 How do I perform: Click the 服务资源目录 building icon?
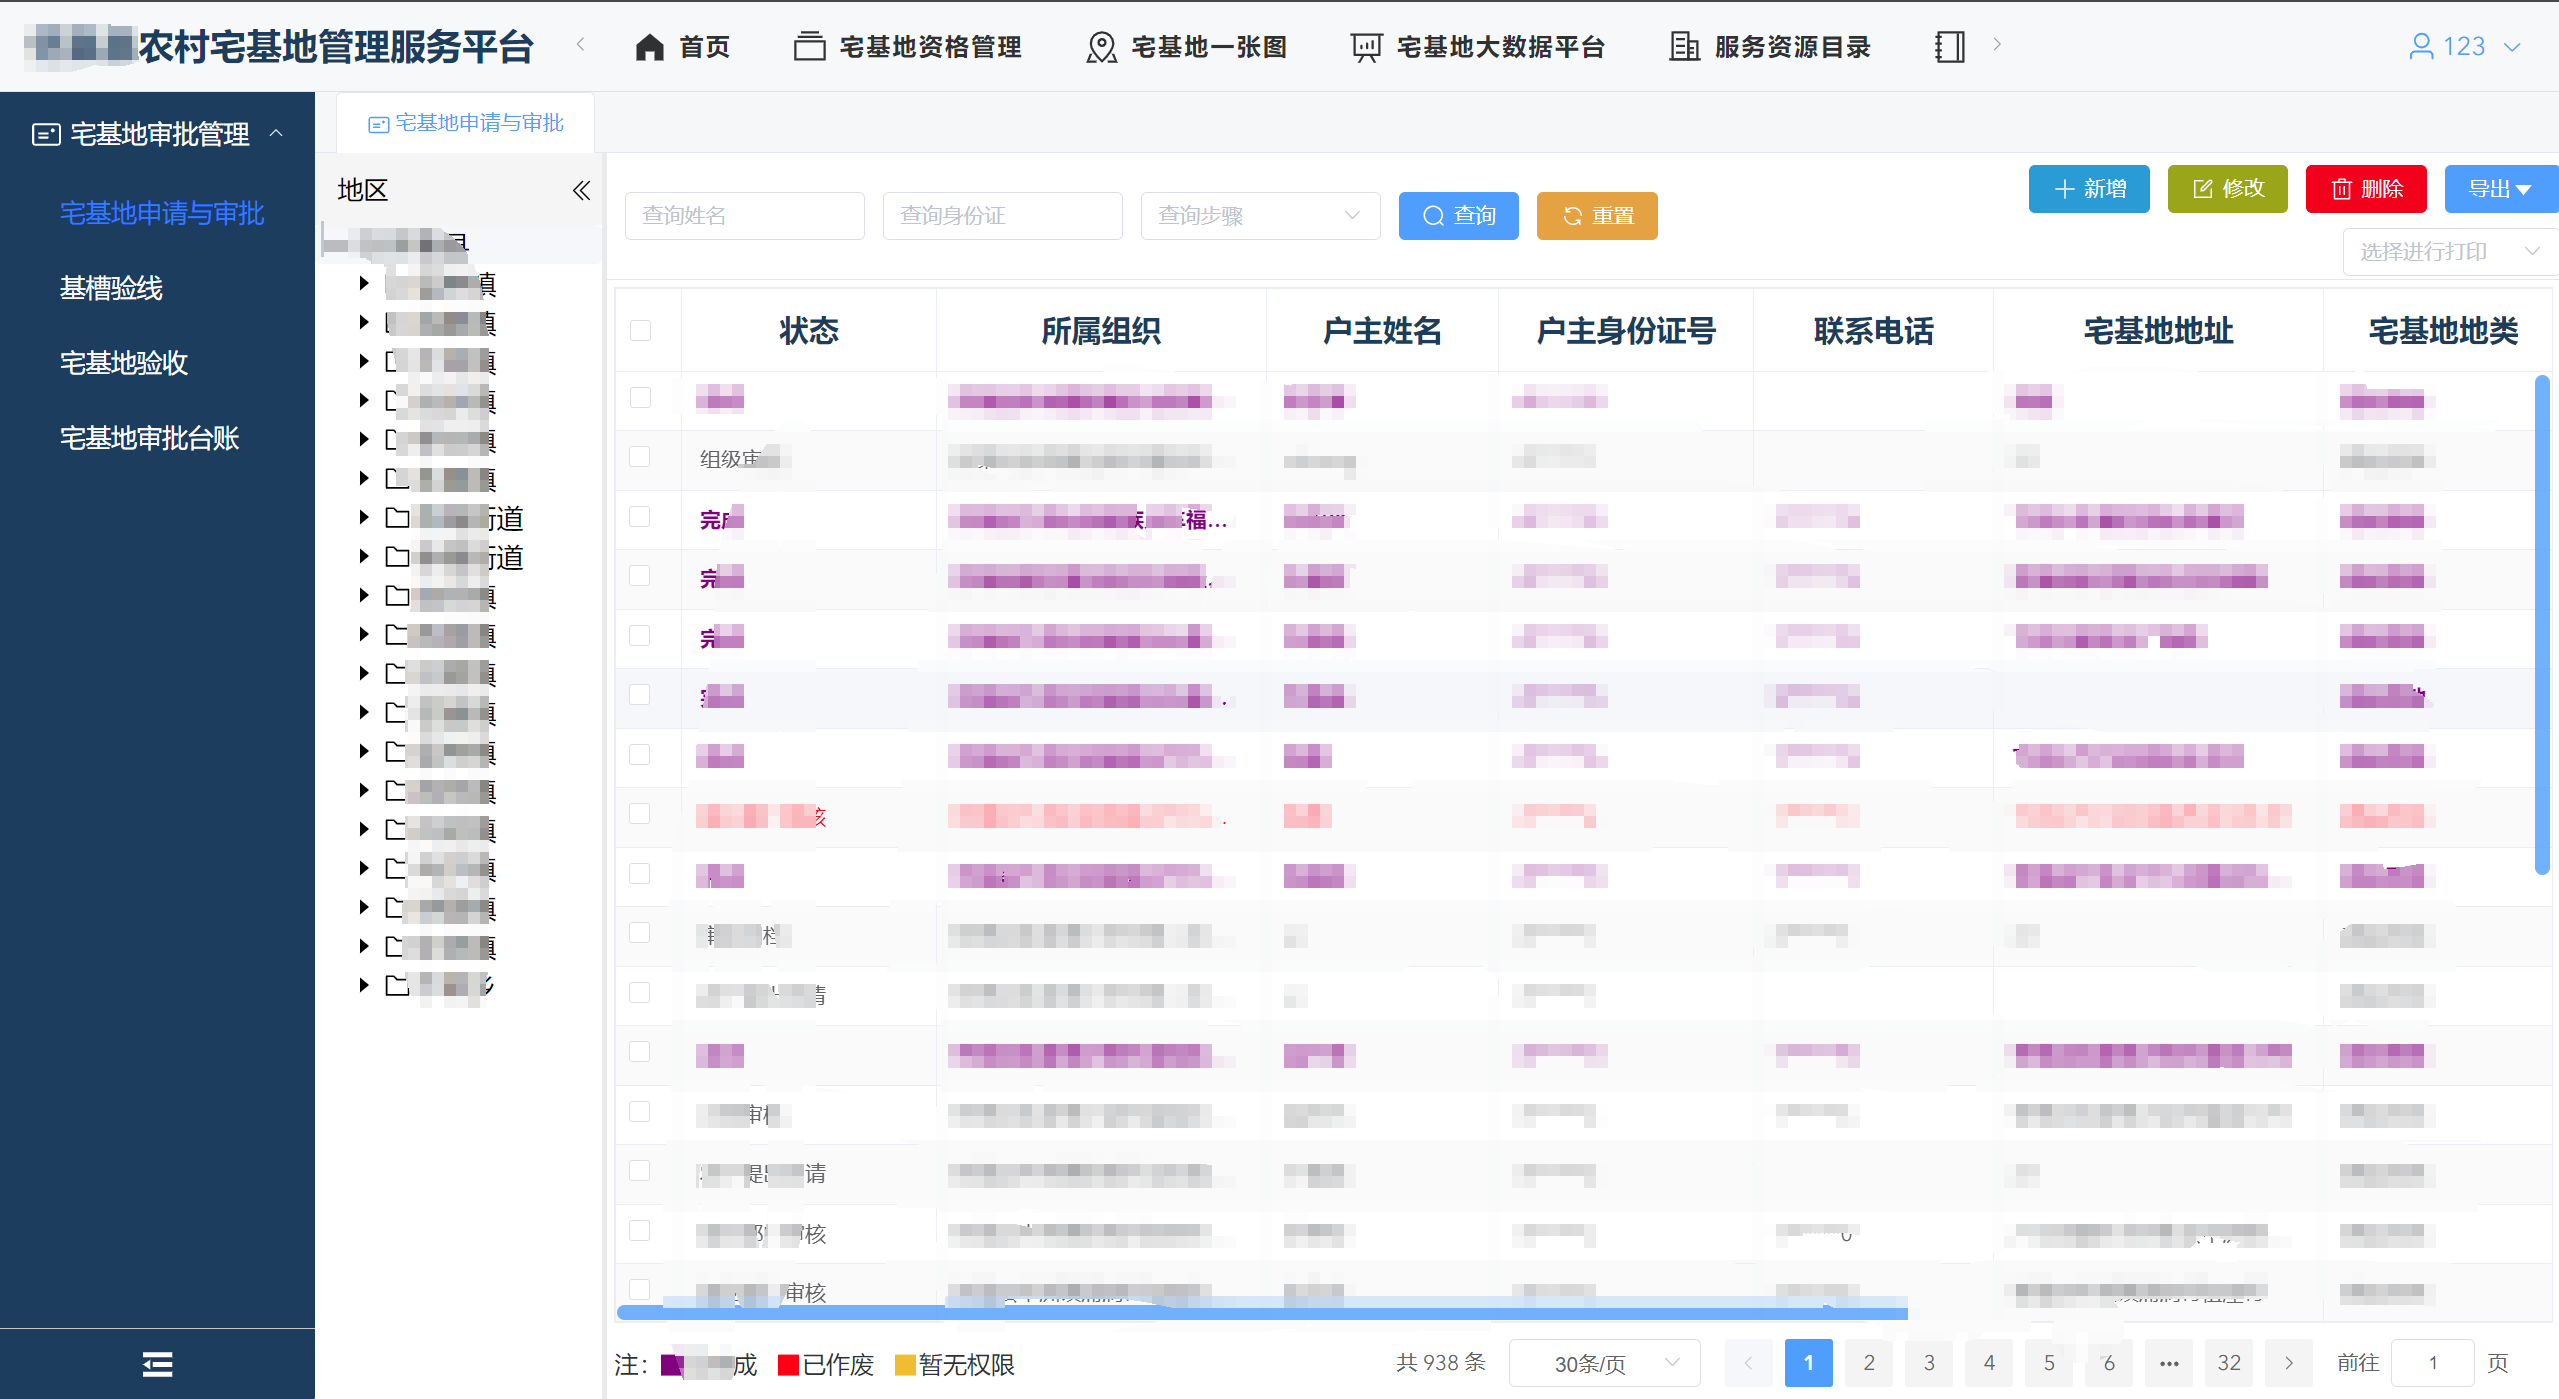[x=1684, y=47]
